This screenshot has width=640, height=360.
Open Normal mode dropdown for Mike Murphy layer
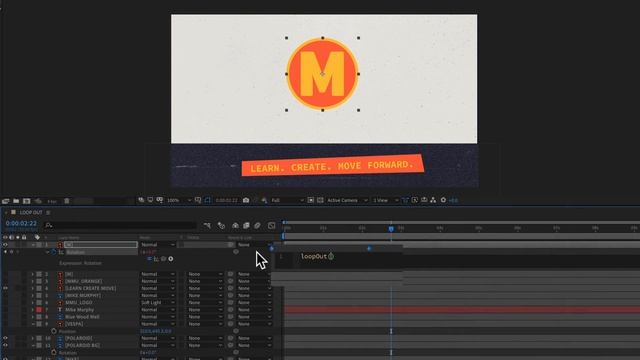(x=158, y=310)
